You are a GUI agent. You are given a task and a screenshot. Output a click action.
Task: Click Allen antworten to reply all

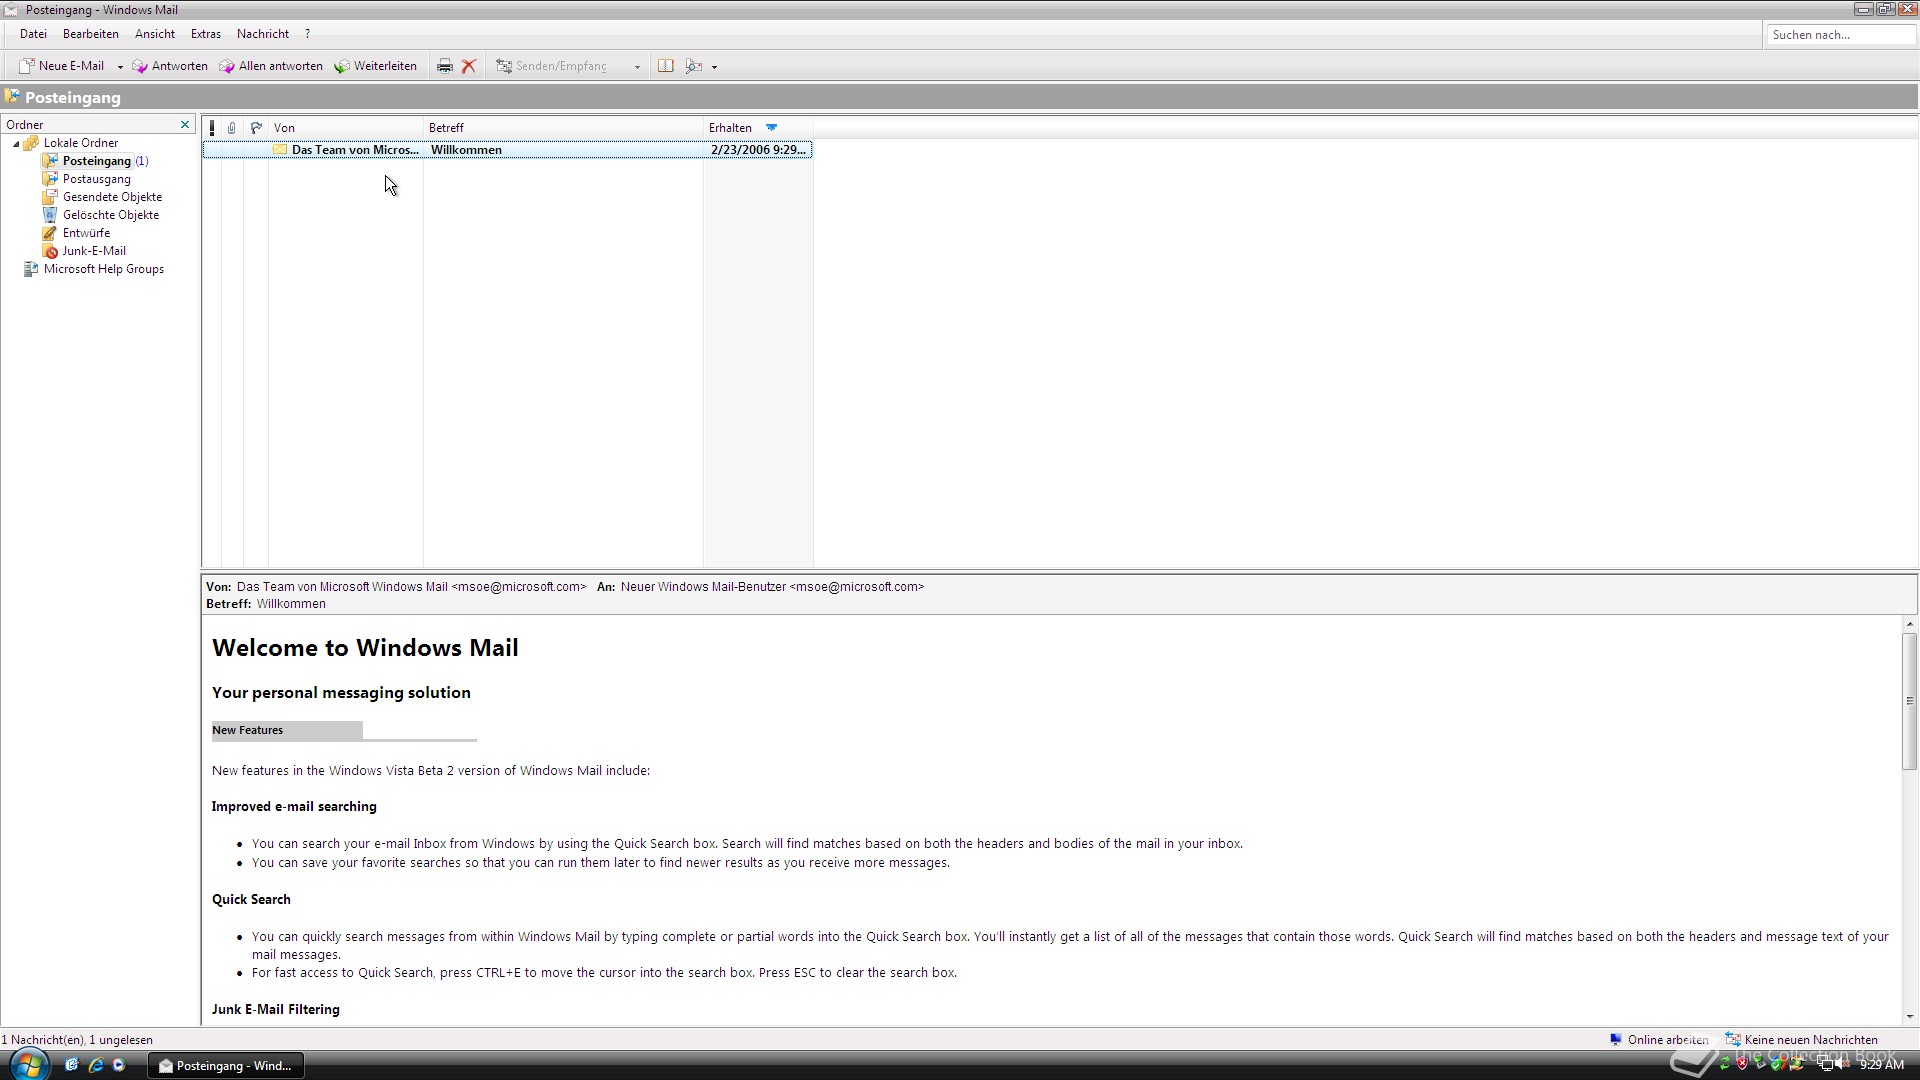coord(271,66)
